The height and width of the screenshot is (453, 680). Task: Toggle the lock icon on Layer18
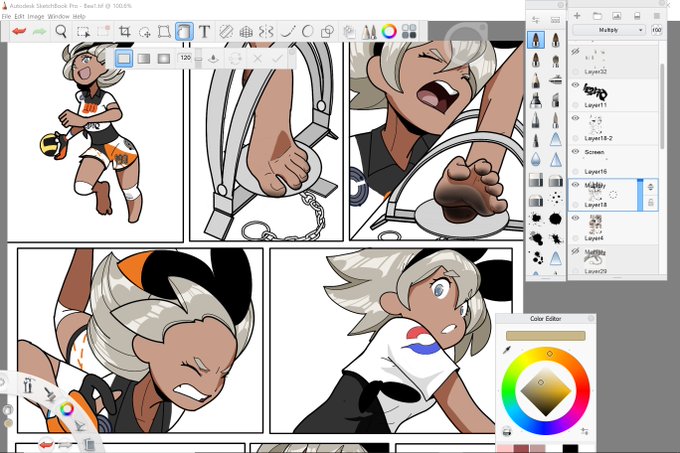[651, 203]
